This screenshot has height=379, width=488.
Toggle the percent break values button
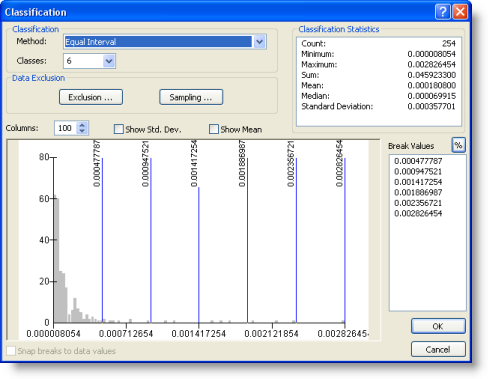[x=459, y=145]
